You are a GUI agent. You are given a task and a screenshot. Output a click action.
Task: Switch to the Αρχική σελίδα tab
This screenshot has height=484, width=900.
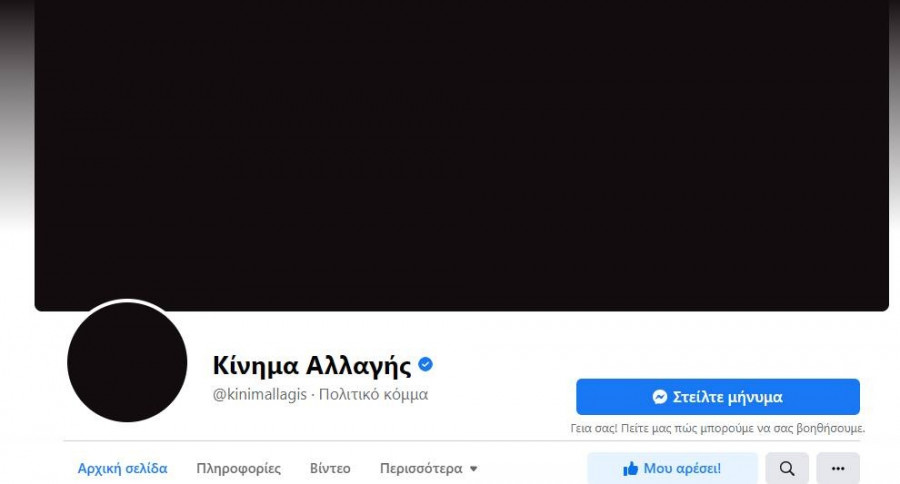pyautogui.click(x=122, y=468)
